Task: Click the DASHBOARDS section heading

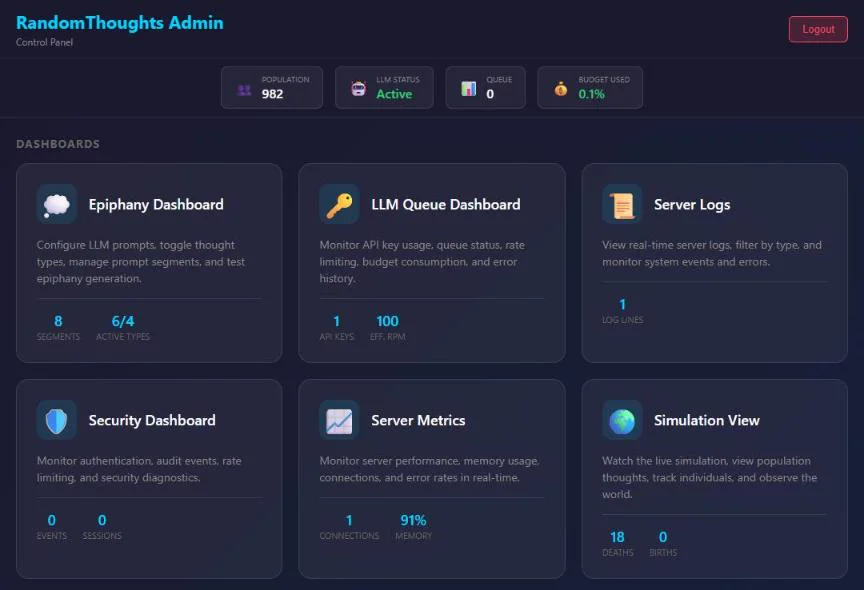Action: (x=58, y=144)
